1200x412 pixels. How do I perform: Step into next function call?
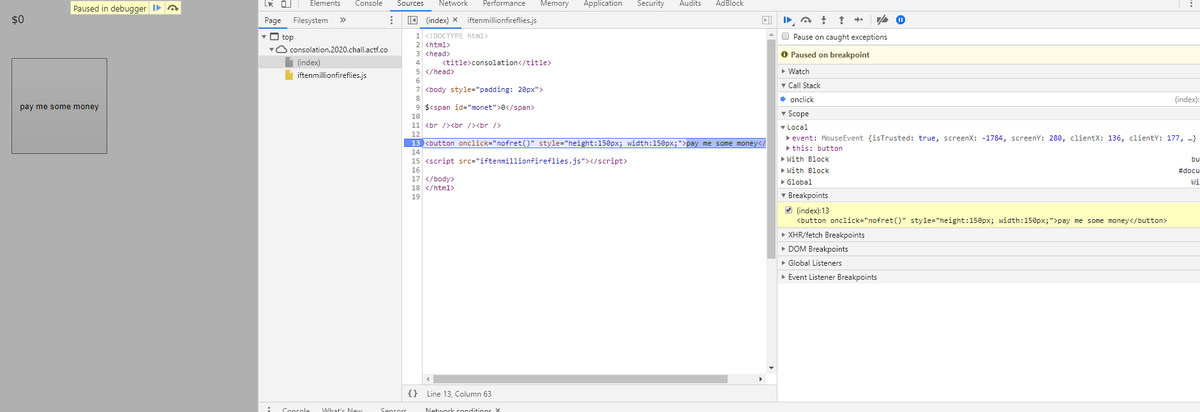823,21
